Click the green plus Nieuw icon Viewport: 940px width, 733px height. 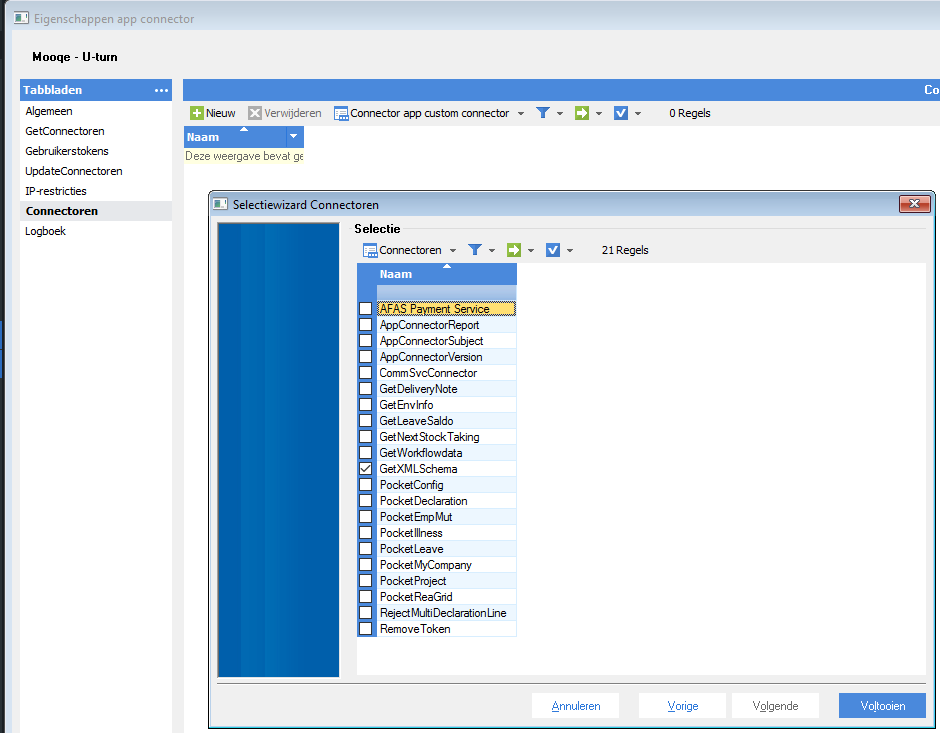197,113
